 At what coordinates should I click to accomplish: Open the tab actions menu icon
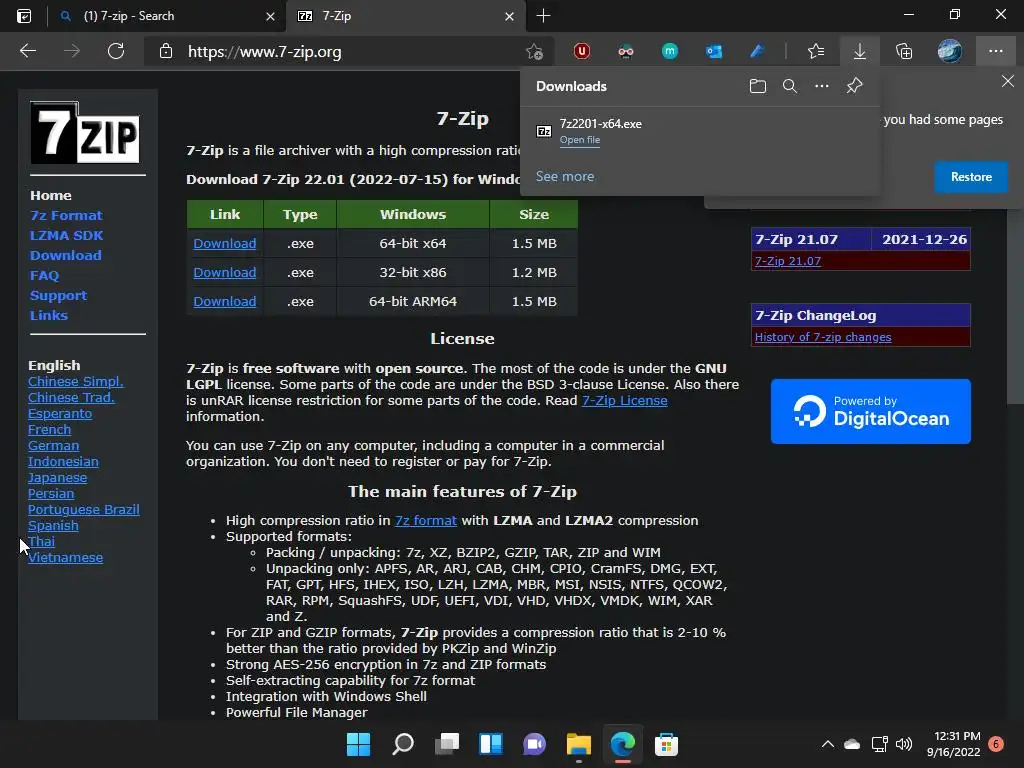pyautogui.click(x=24, y=16)
